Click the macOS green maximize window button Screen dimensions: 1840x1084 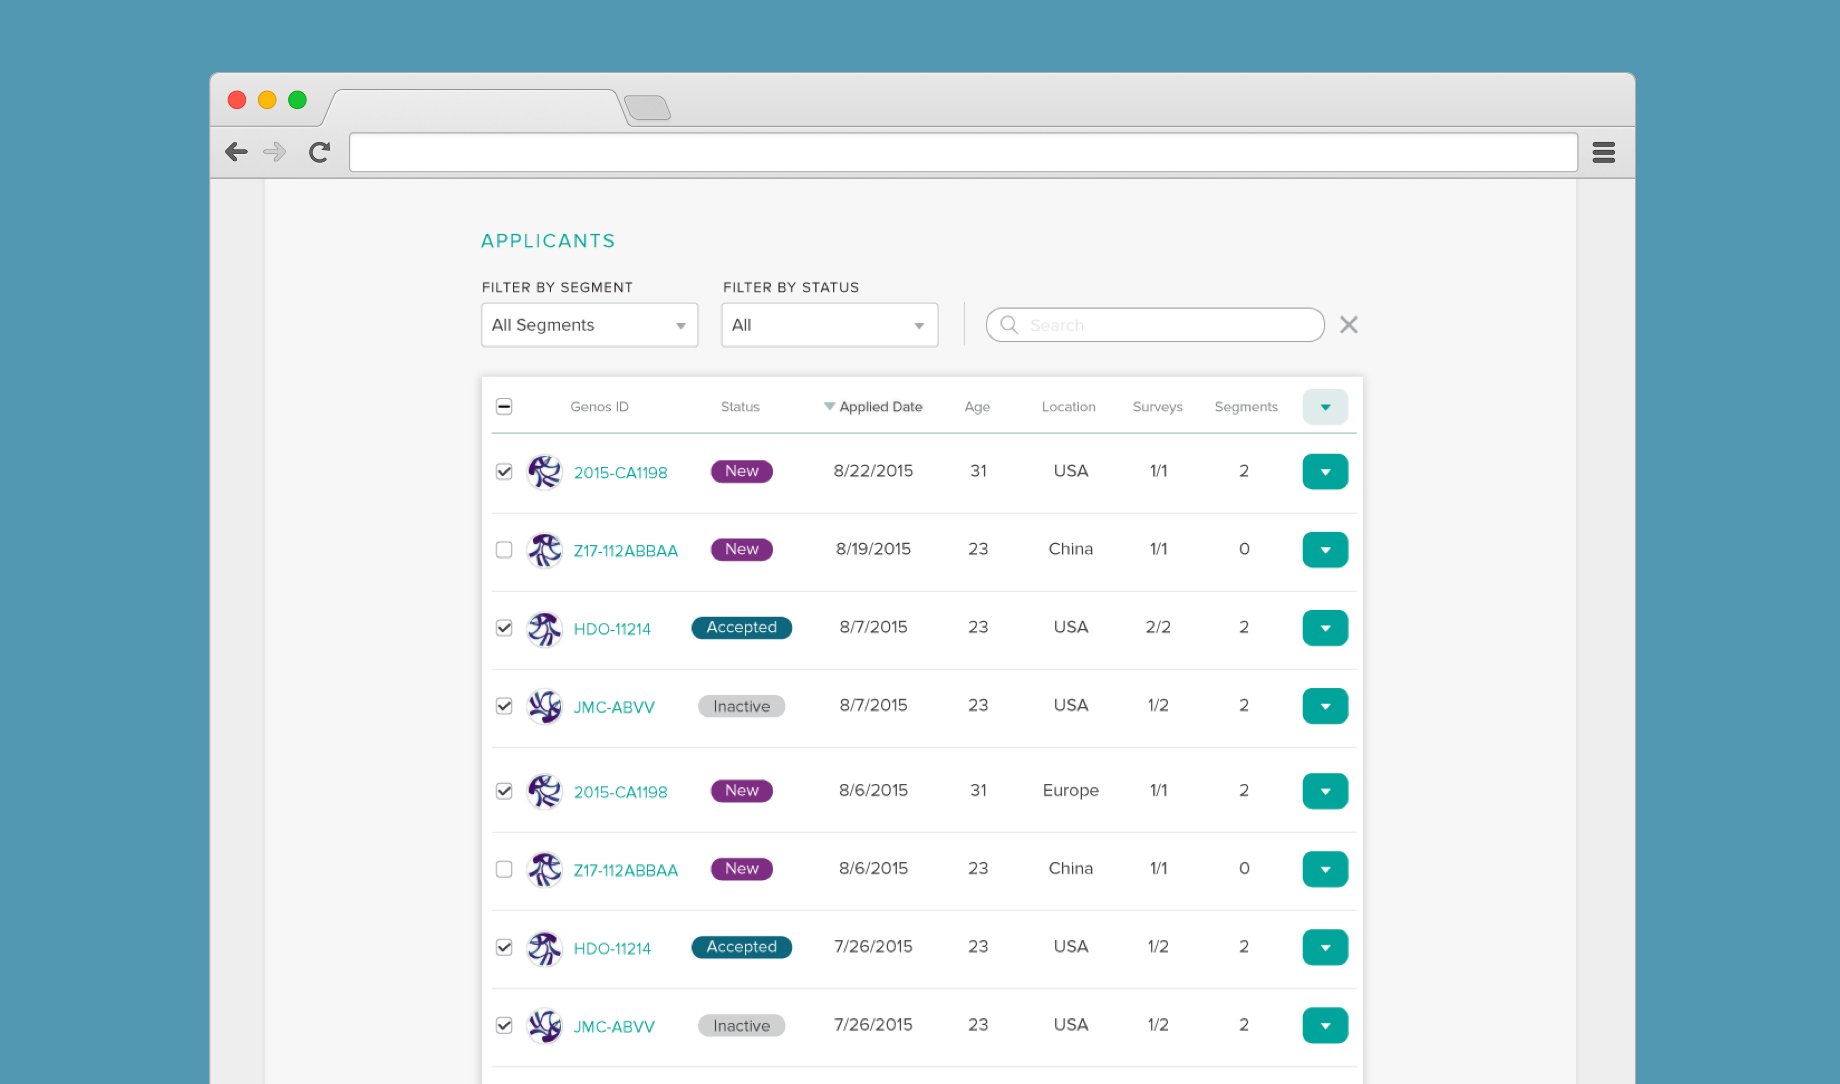tap(297, 100)
